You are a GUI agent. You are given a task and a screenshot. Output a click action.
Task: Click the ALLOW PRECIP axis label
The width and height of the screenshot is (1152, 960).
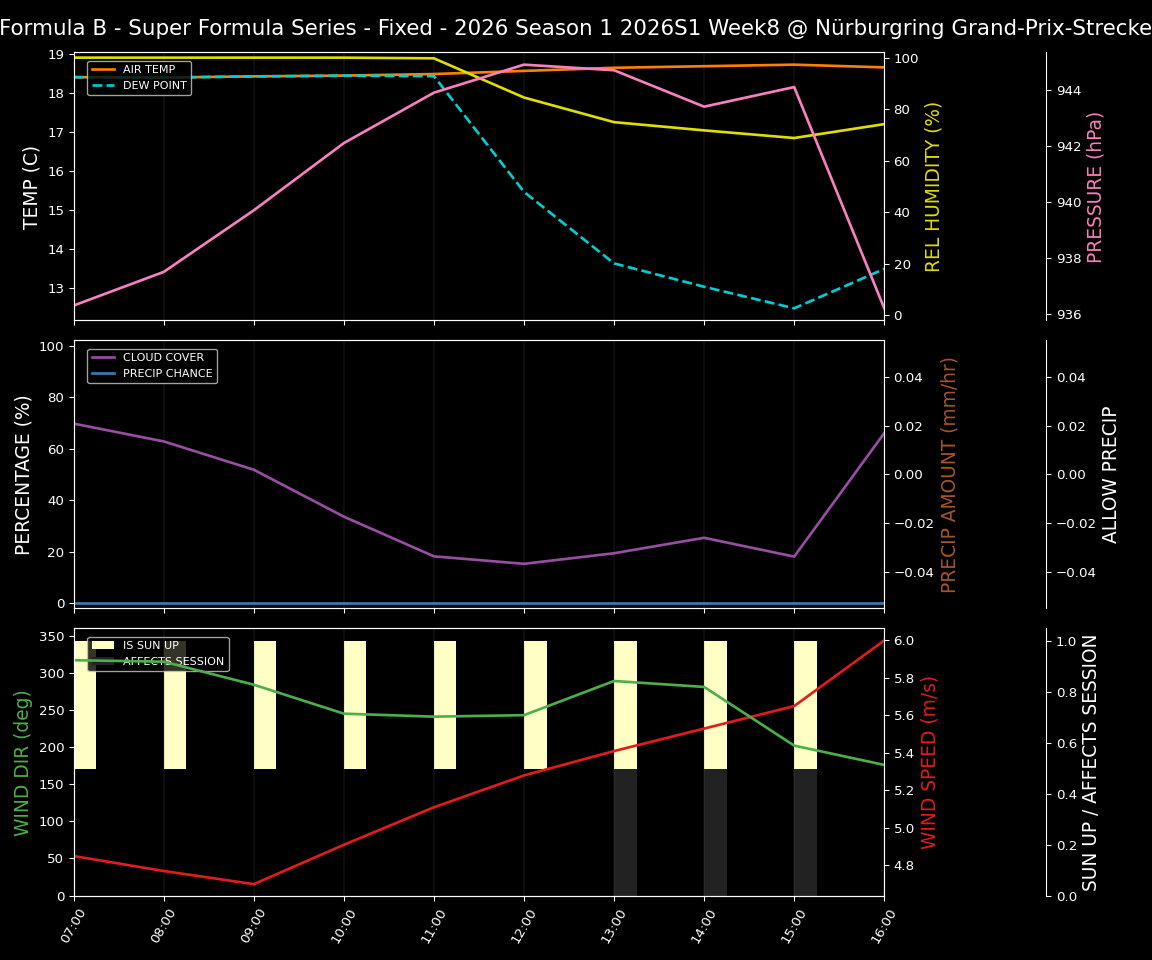click(1109, 474)
